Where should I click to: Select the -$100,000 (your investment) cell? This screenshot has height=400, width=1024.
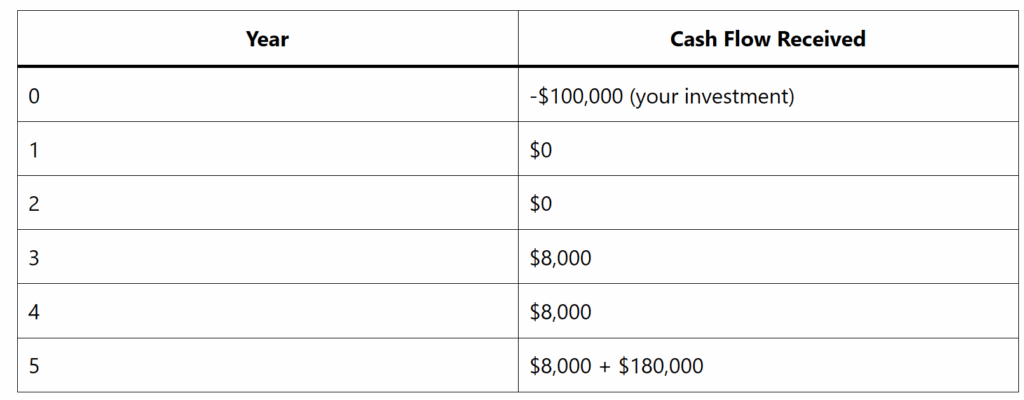(767, 95)
